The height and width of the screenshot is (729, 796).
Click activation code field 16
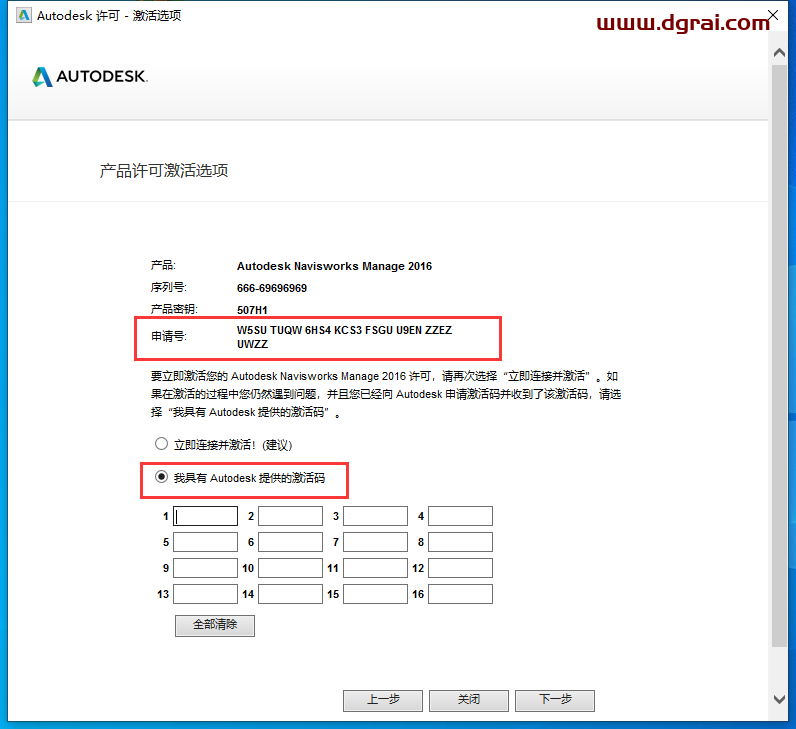[x=460, y=594]
